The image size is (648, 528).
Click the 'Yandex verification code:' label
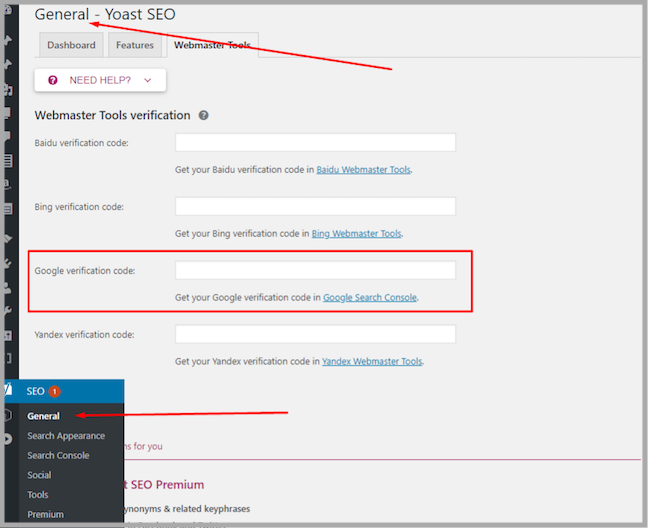[x=84, y=335]
